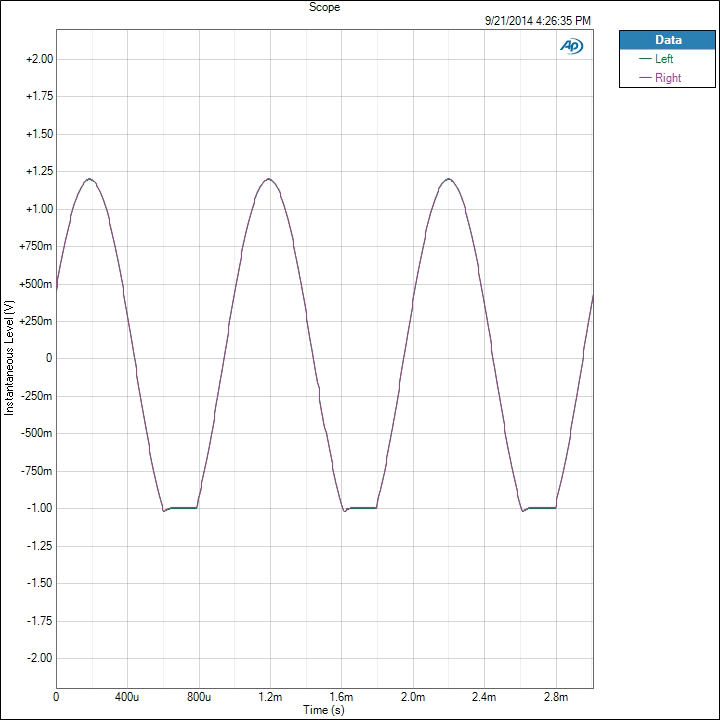Click the +2.00 Y-axis tick label

(39, 59)
